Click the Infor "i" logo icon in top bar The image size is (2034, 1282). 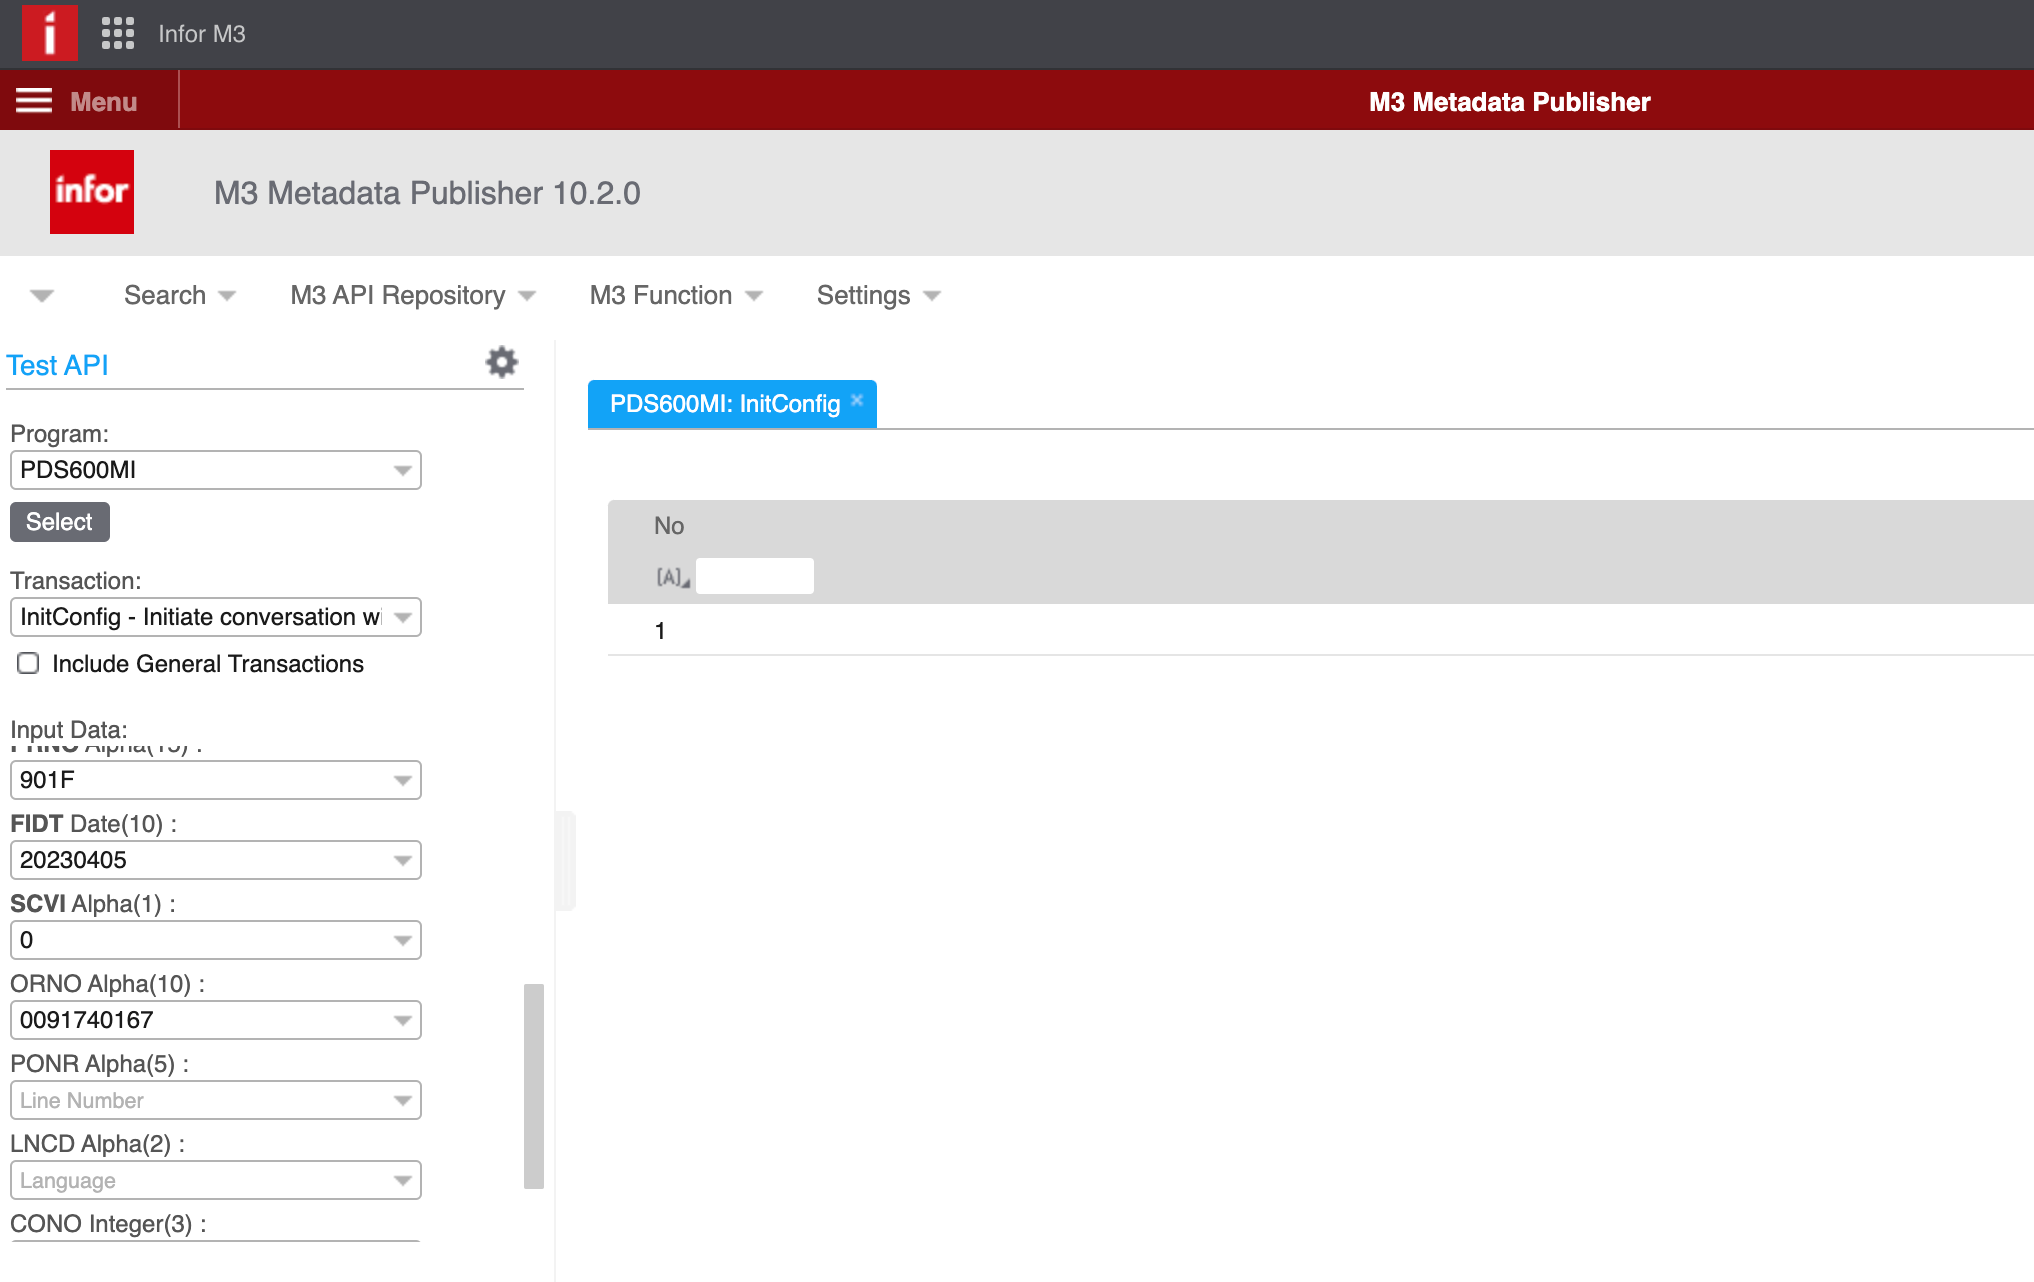(50, 33)
